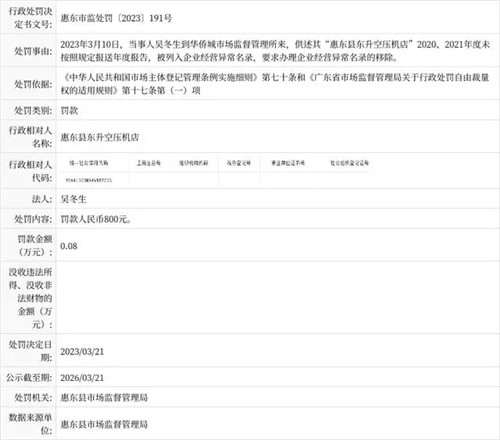Screen dimensions: 500x440
Task: Click the publicity deadline 2026/03/21
Action: click(82, 378)
